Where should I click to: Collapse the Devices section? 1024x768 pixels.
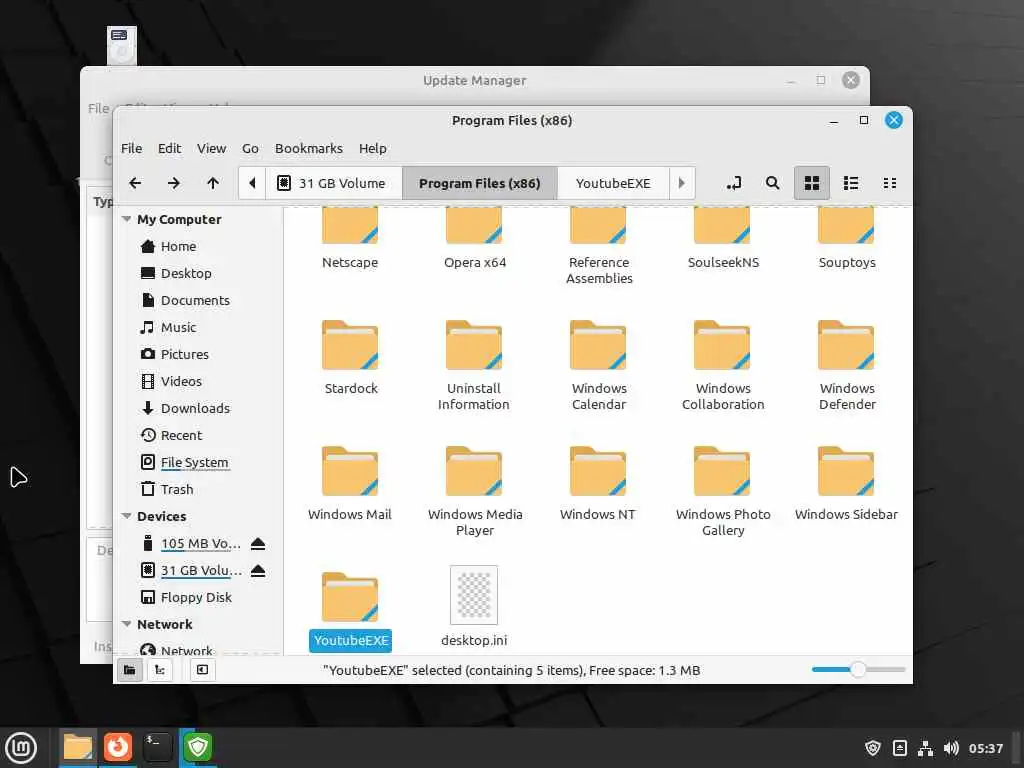[x=127, y=516]
